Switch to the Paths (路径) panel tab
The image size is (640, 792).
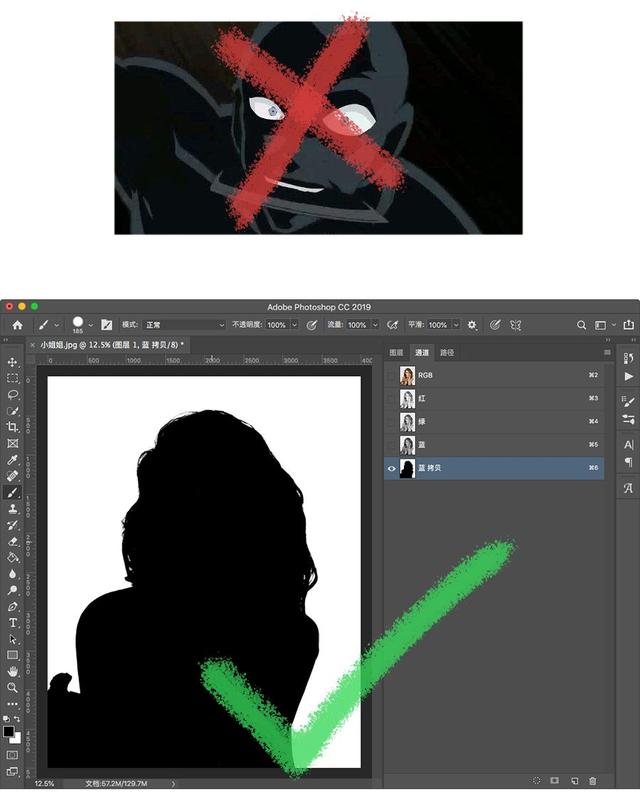coord(447,353)
